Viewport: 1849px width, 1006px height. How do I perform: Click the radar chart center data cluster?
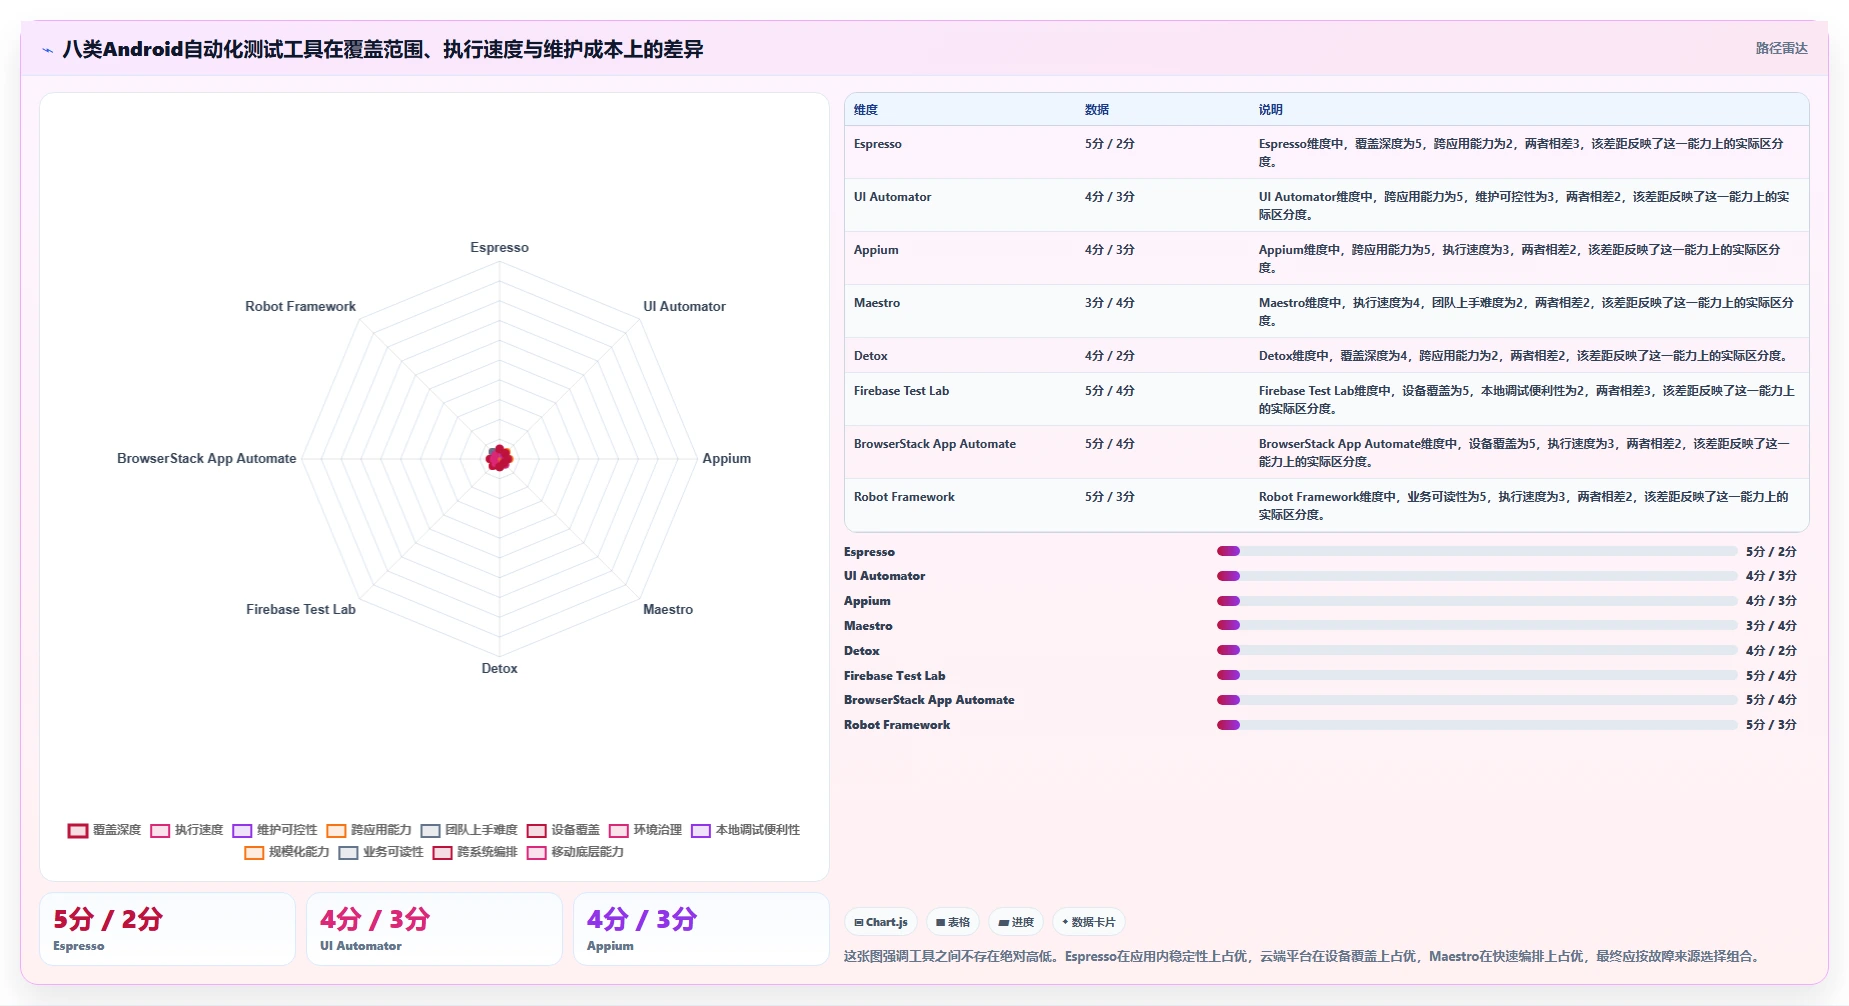pos(499,458)
